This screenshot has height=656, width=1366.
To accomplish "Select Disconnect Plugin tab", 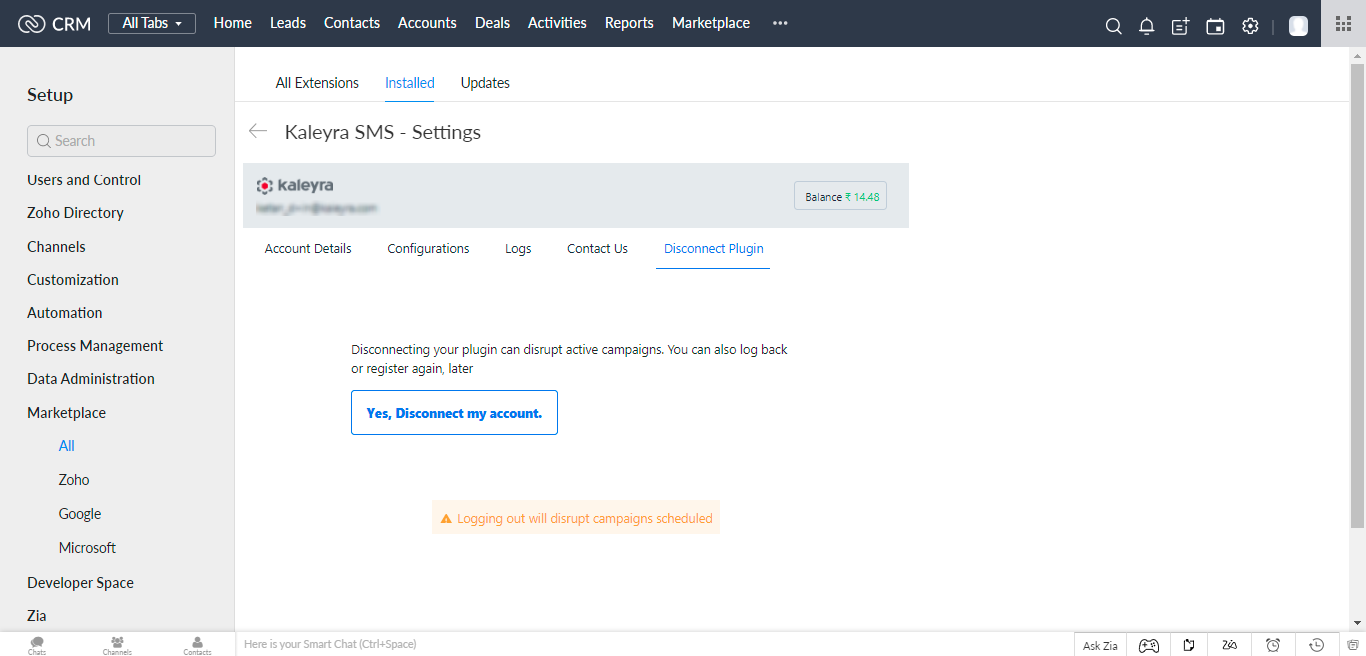I will (x=714, y=249).
